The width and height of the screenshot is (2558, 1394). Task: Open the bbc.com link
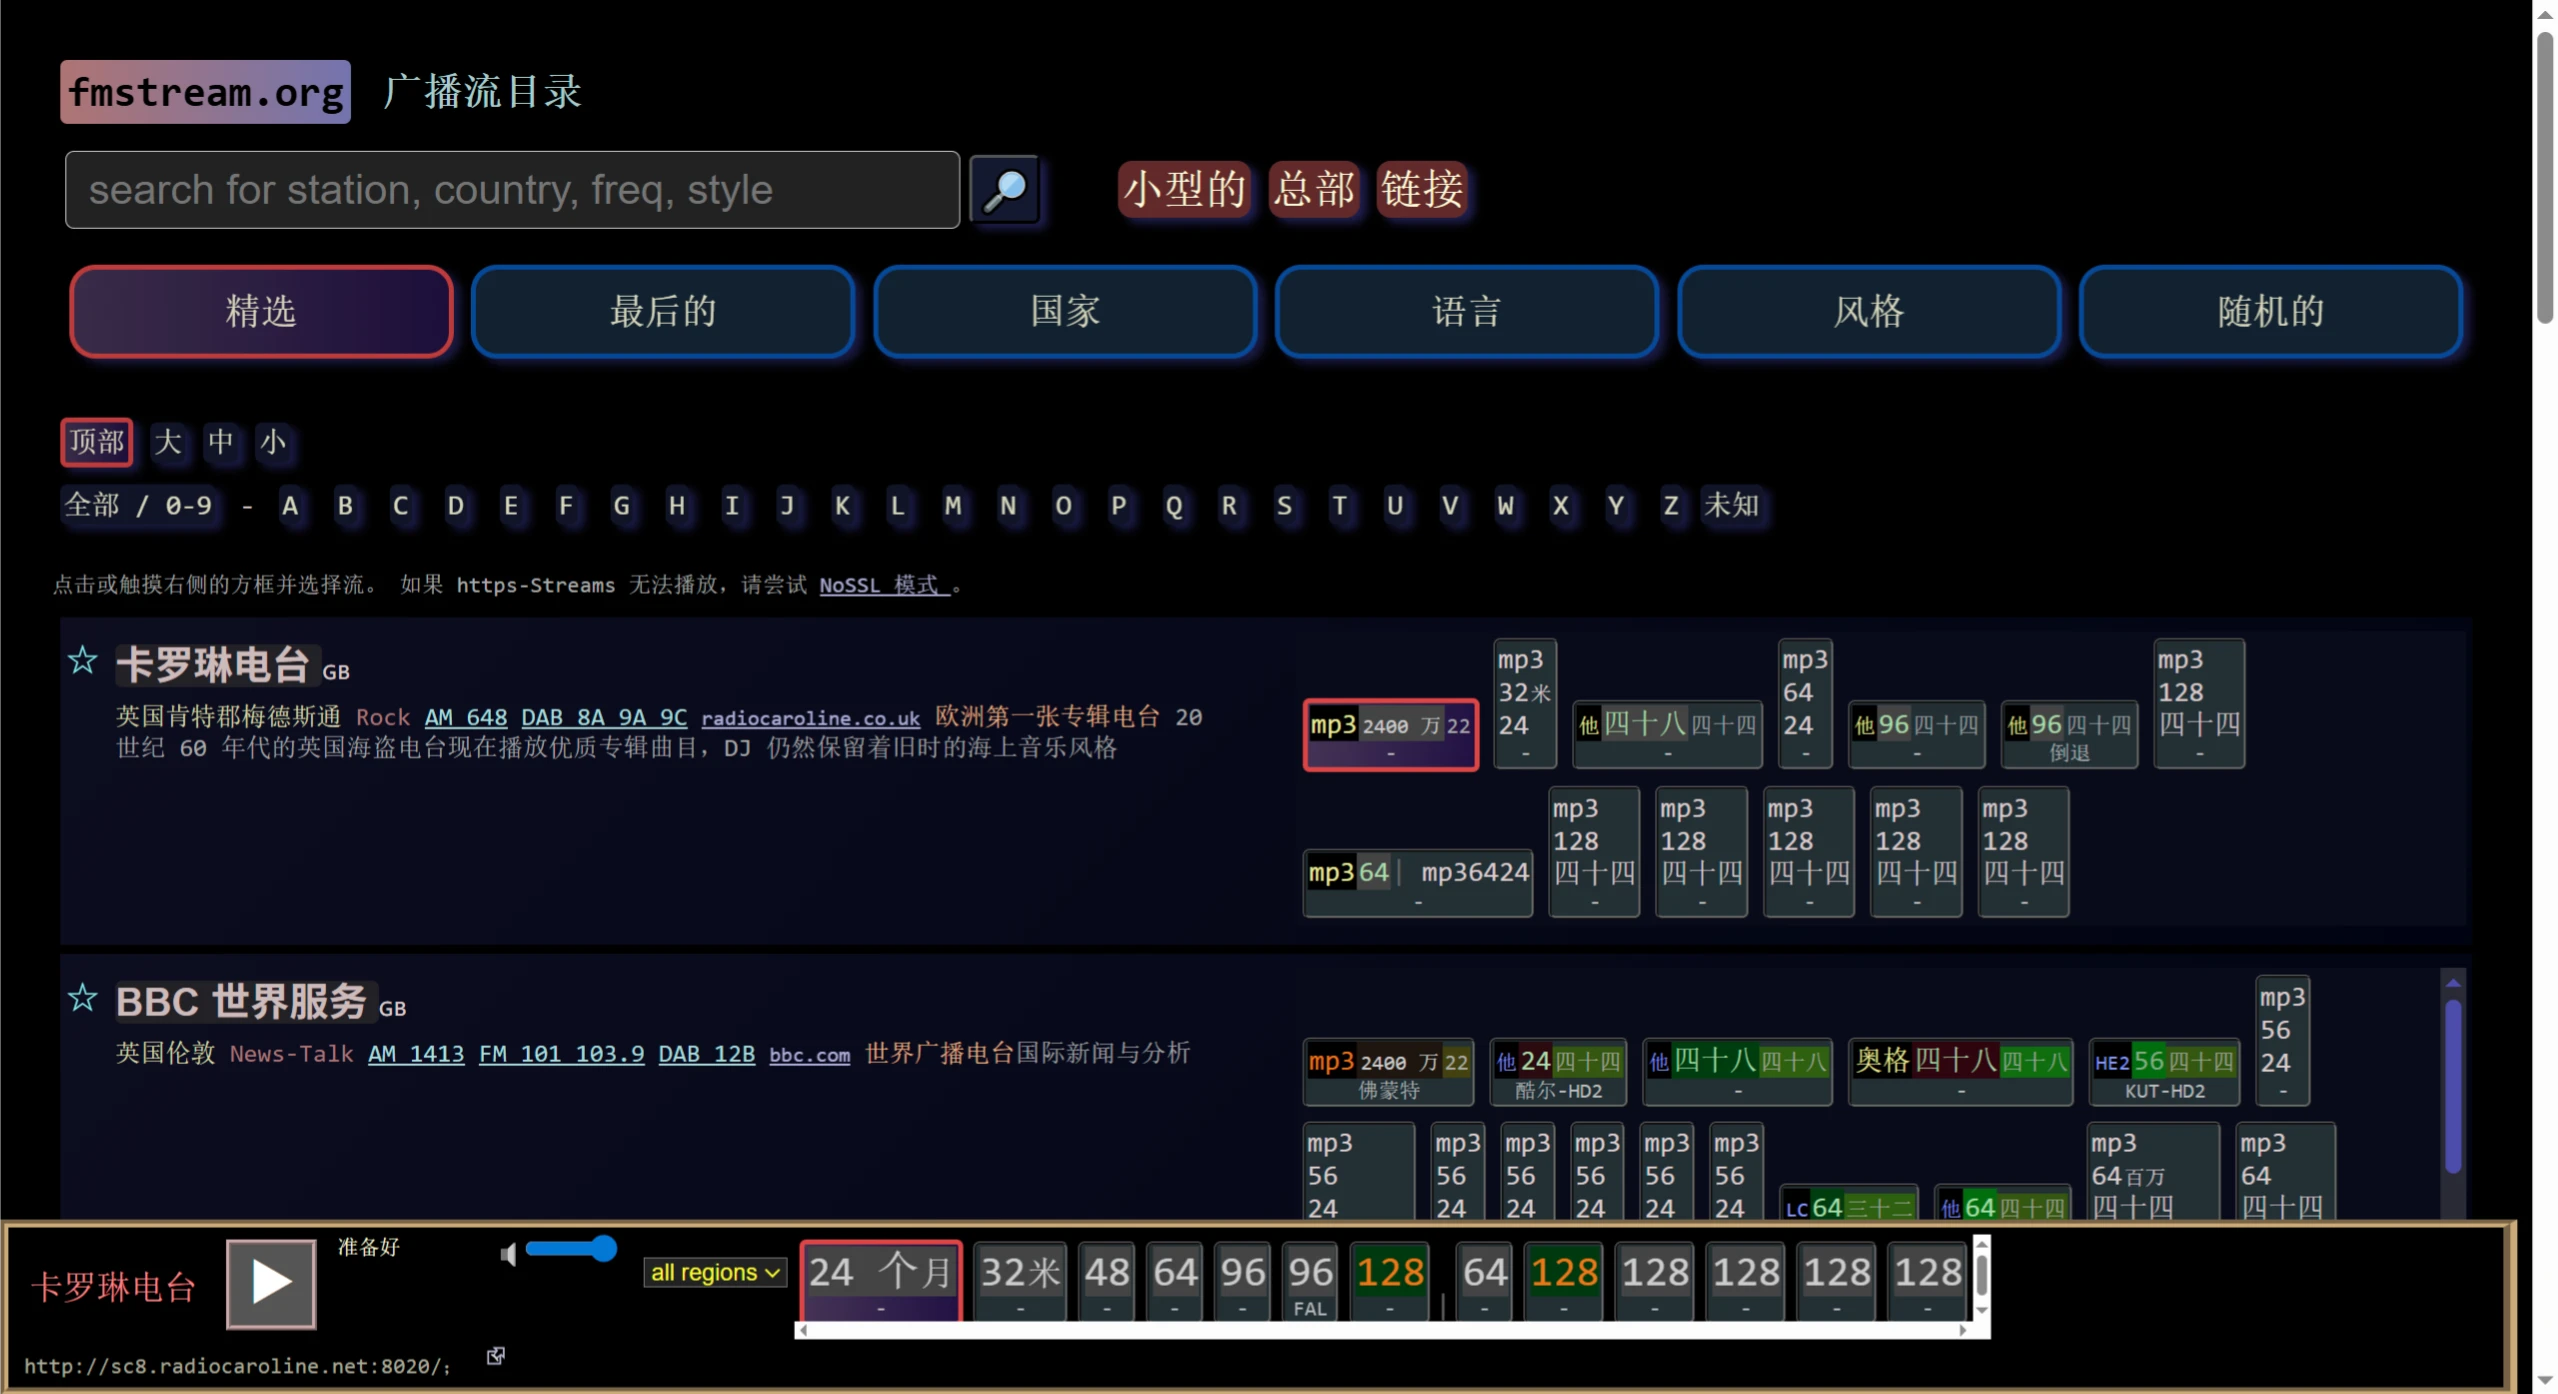click(809, 1055)
